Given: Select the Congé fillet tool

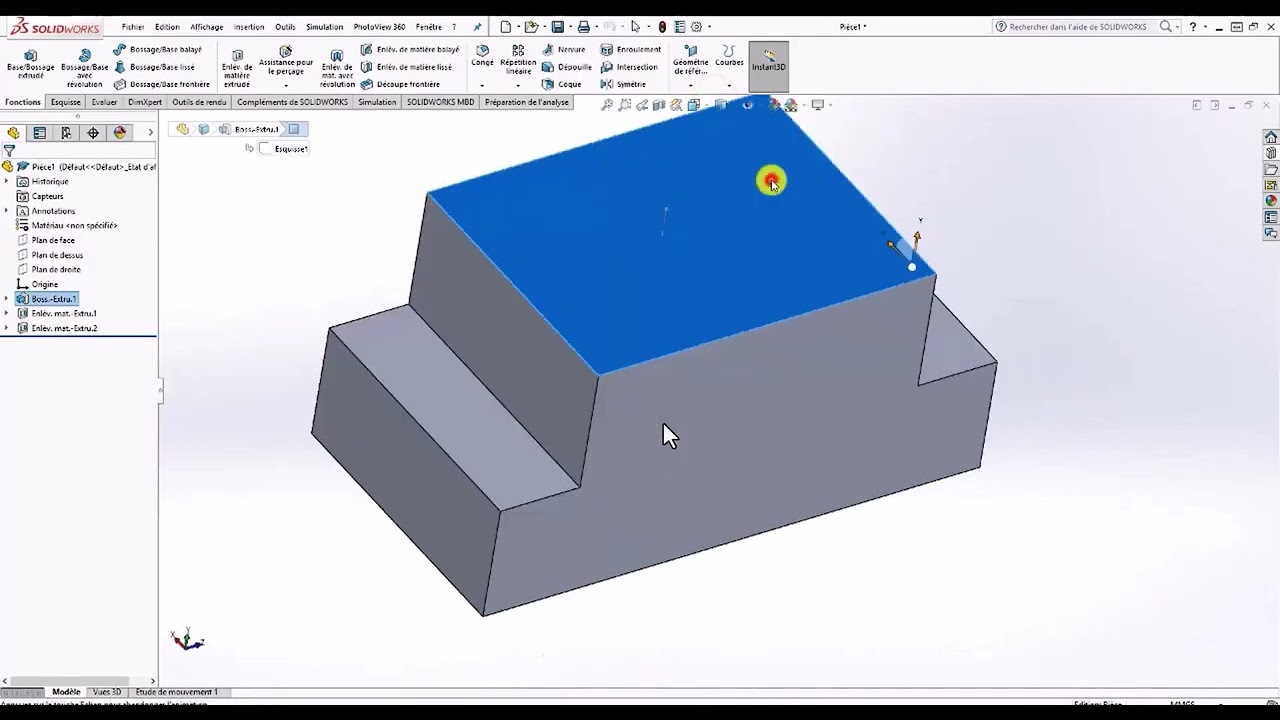Looking at the screenshot, I should (x=482, y=56).
